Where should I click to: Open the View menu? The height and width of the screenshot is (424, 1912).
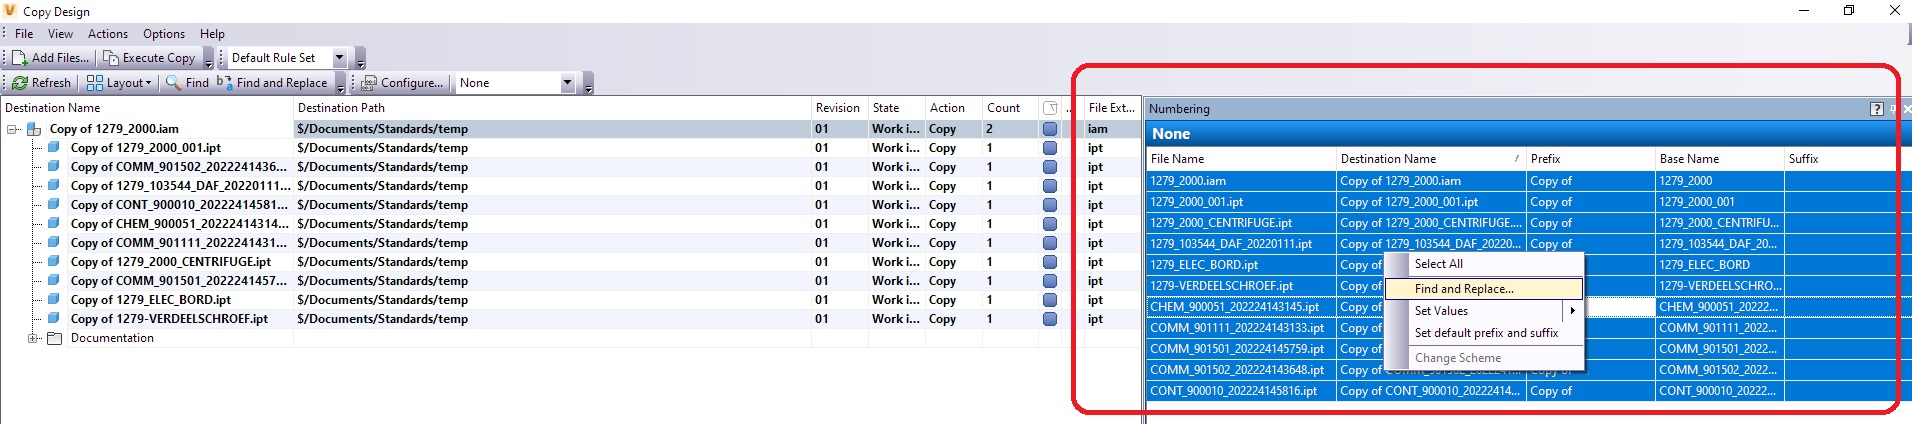pos(60,34)
